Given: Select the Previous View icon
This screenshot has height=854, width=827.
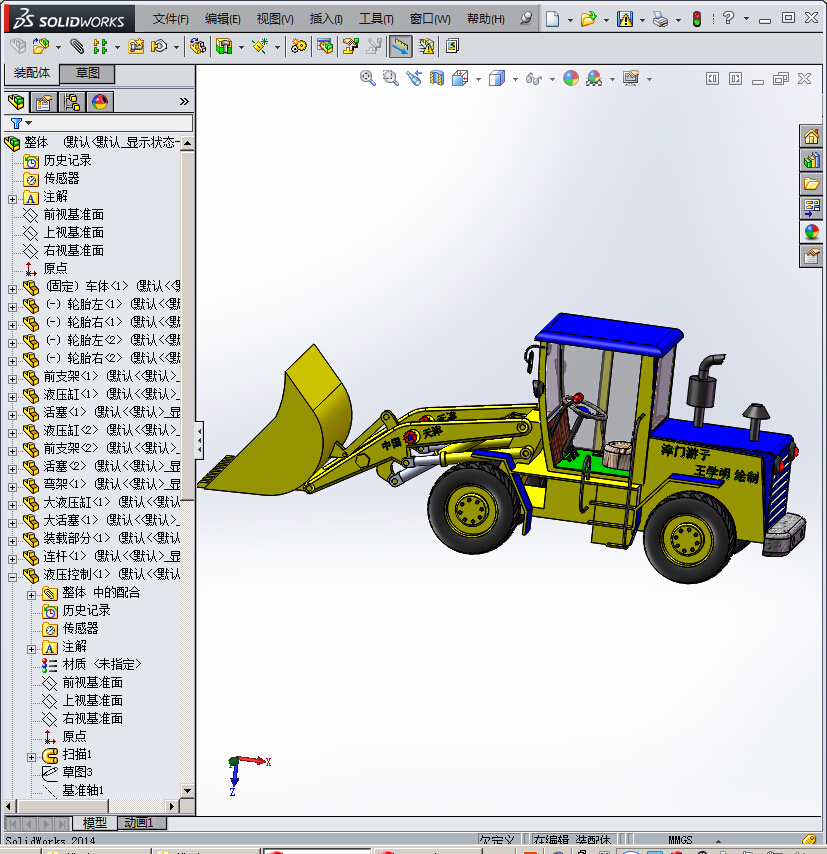Looking at the screenshot, I should tap(414, 78).
